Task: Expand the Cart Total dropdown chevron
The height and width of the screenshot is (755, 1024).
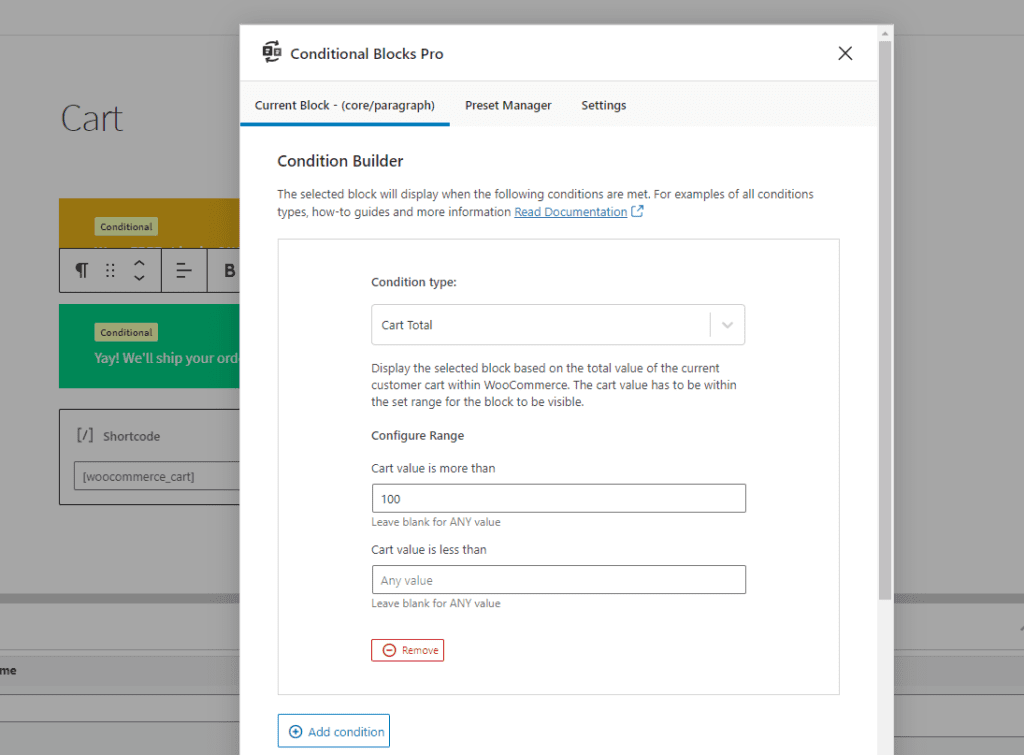Action: [727, 325]
